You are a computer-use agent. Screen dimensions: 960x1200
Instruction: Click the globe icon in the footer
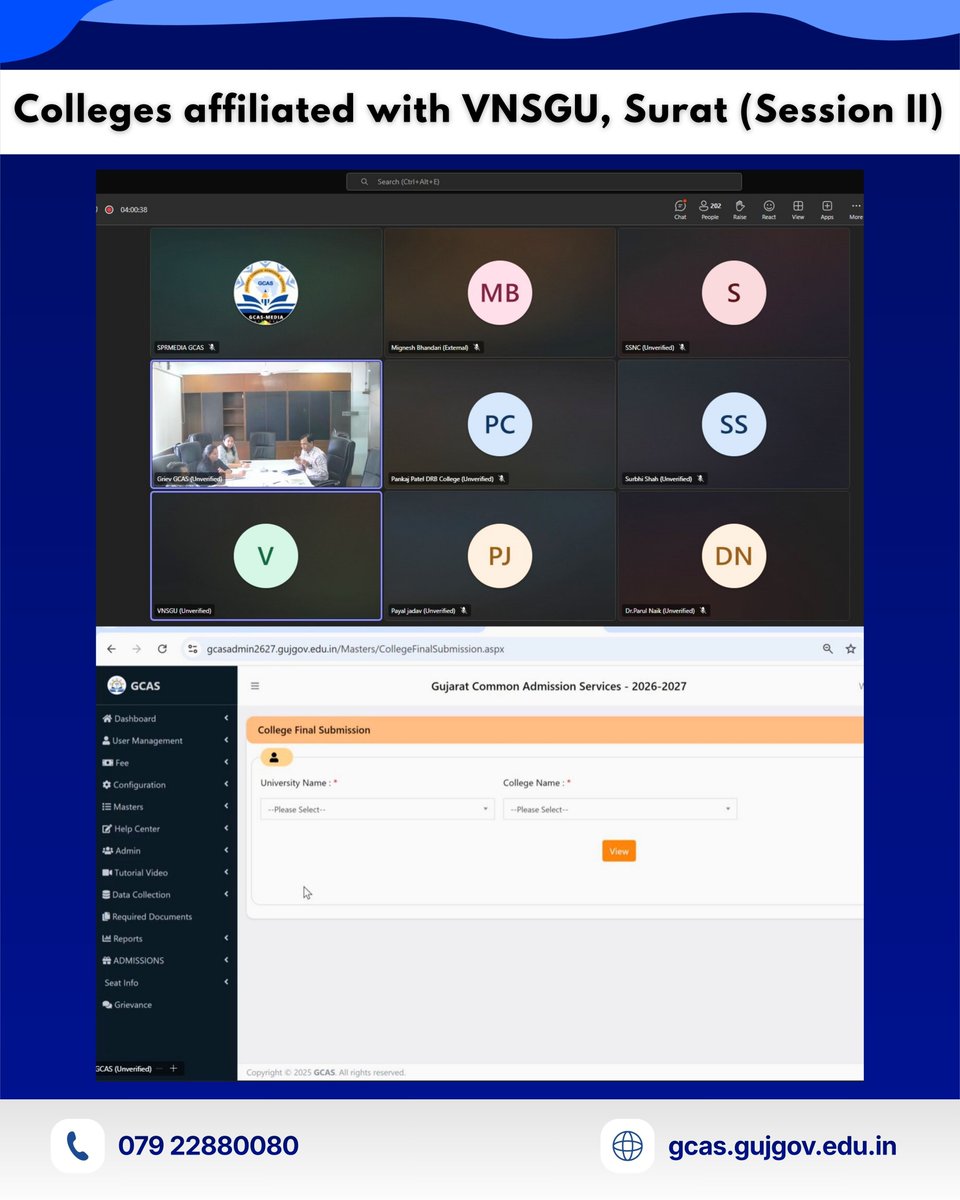tap(627, 1146)
